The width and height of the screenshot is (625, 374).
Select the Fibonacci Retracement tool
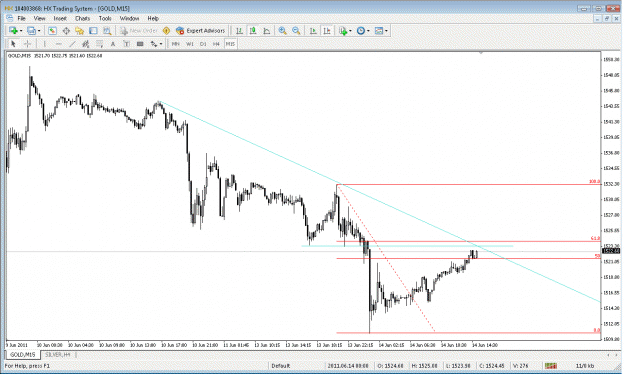coord(99,44)
